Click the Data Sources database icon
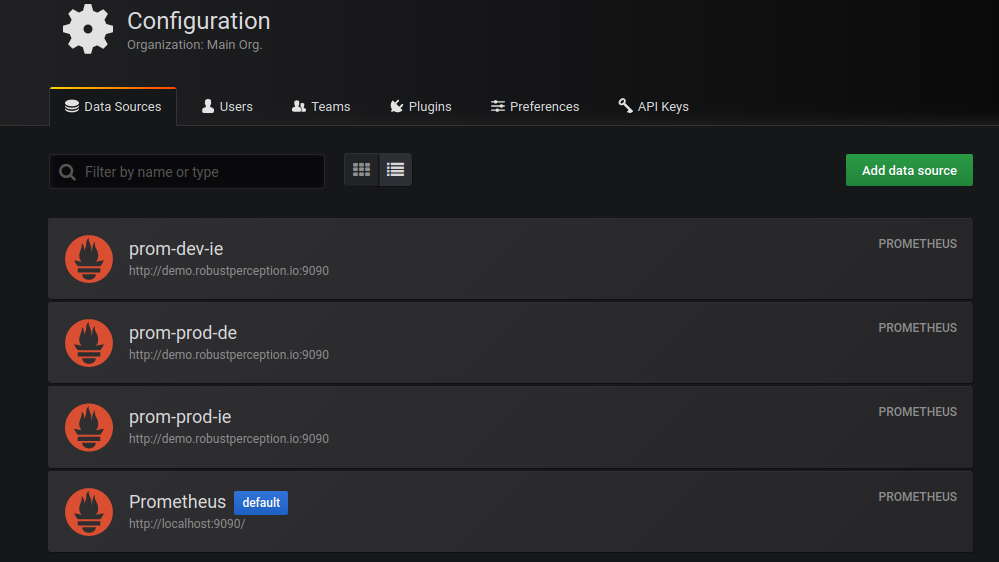Viewport: 999px width, 562px height. point(72,106)
